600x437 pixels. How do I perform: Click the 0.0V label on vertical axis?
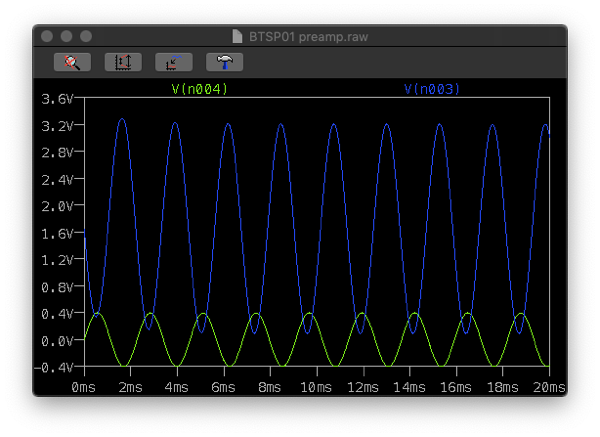tap(57, 340)
